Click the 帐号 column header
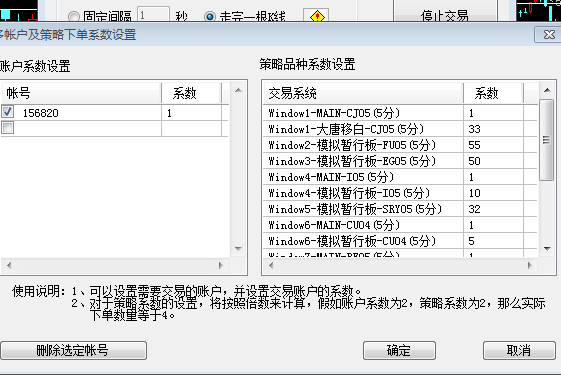561x375 pixels. (82, 93)
